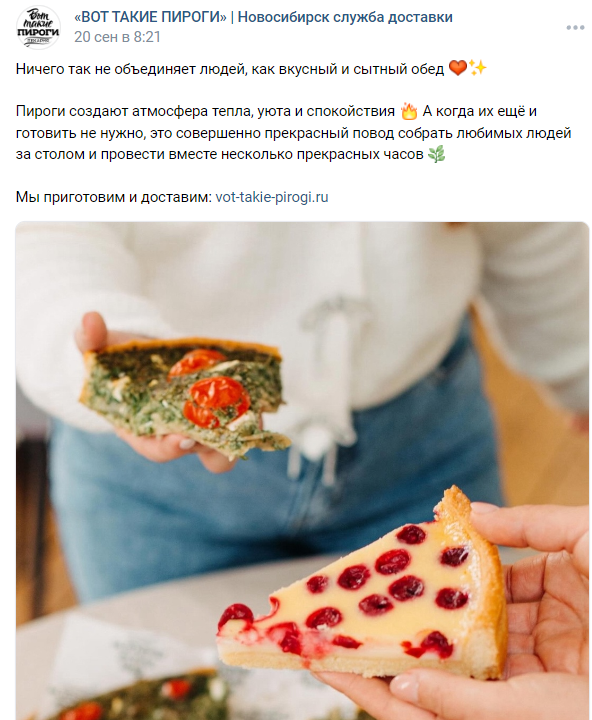The height and width of the screenshot is (720, 592).
Task: Open the three-dot post options menu
Action: pyautogui.click(x=575, y=28)
